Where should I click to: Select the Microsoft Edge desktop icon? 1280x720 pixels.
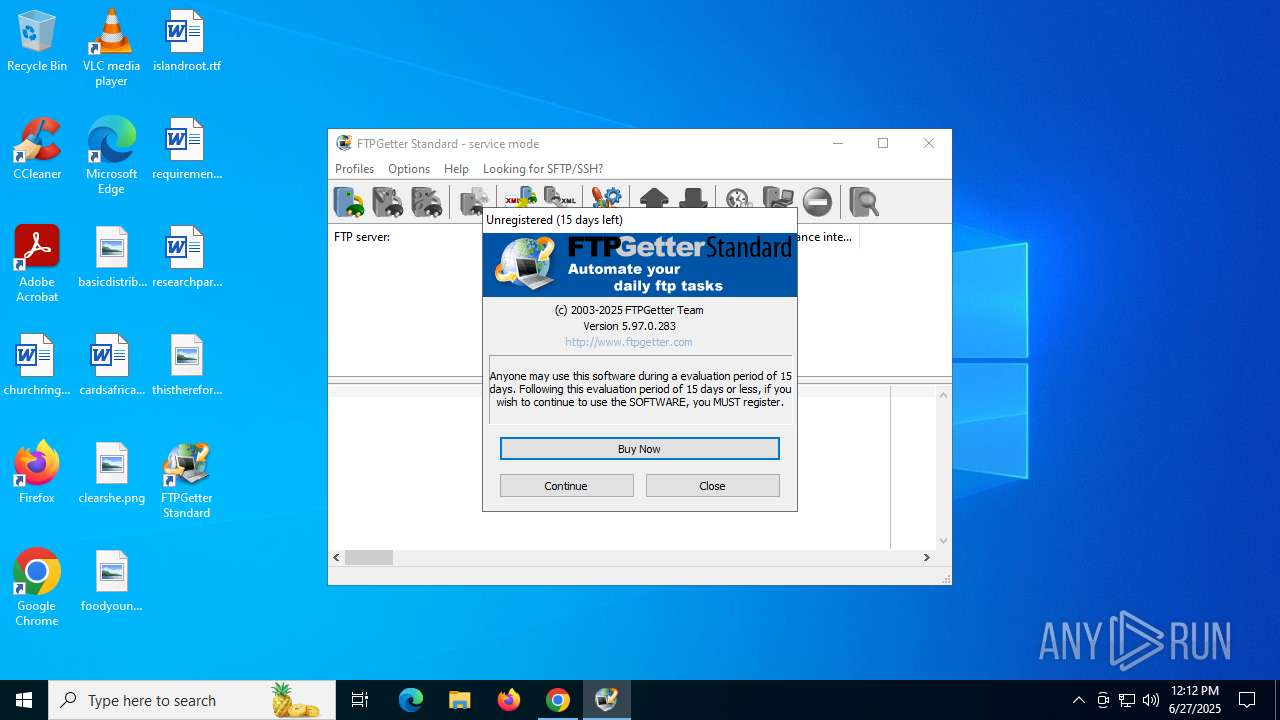click(111, 155)
